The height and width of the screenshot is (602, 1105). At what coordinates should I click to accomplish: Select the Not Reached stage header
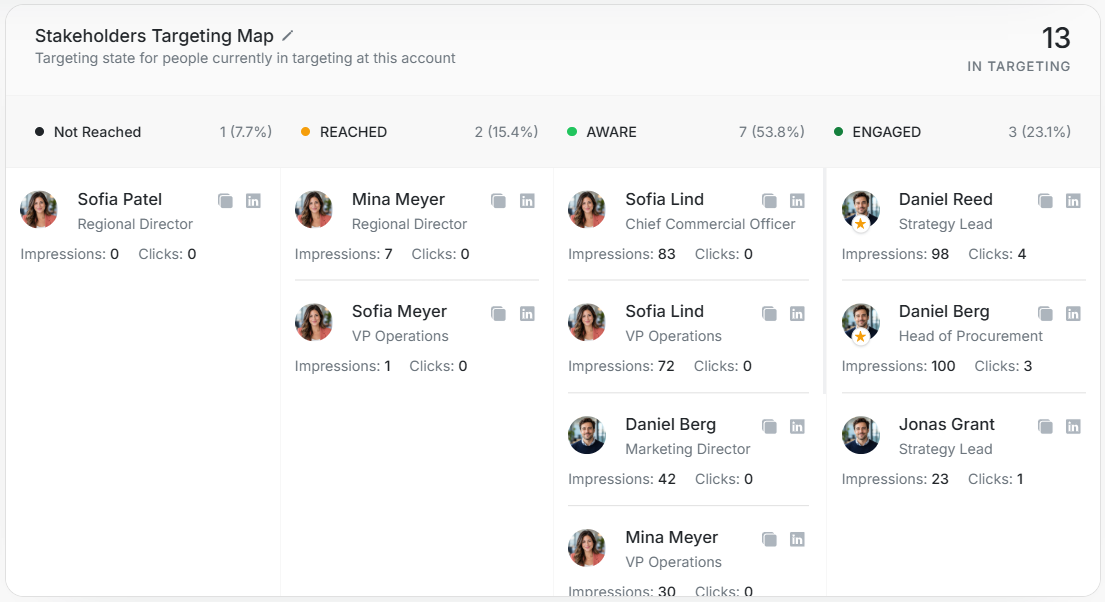click(x=153, y=132)
